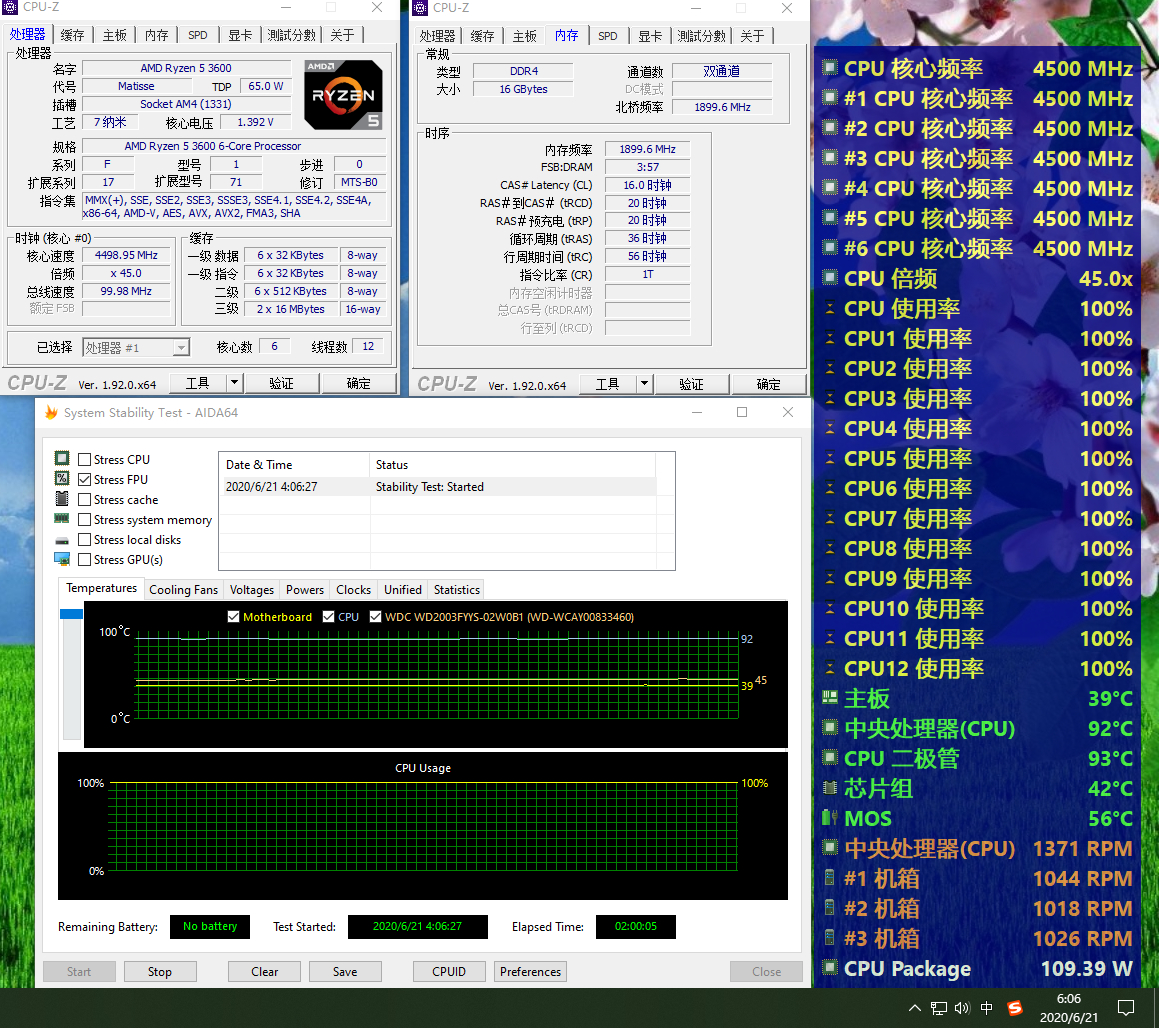The image size is (1159, 1028).
Task: Click the Stress cache icon
Action: (62, 499)
